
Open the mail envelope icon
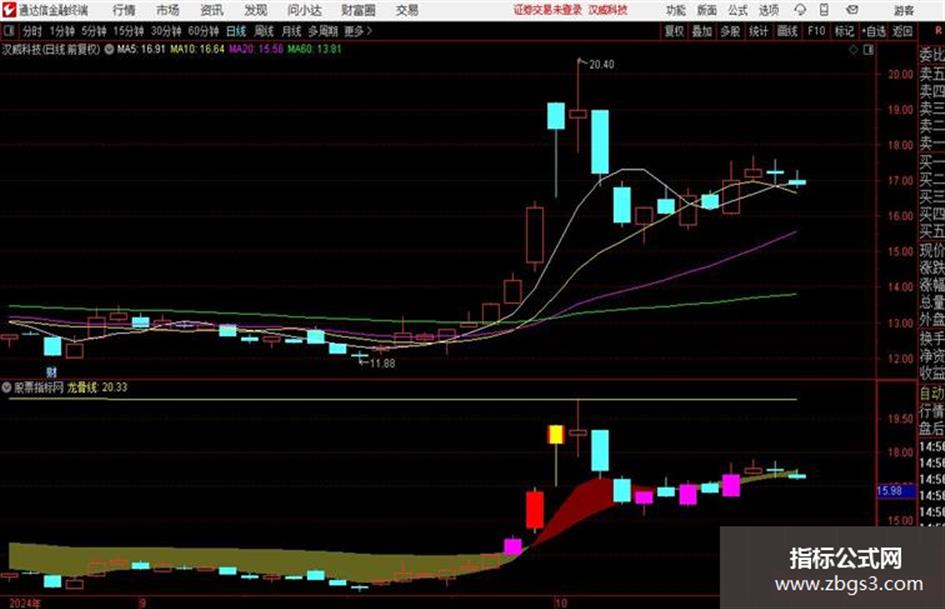(852, 10)
